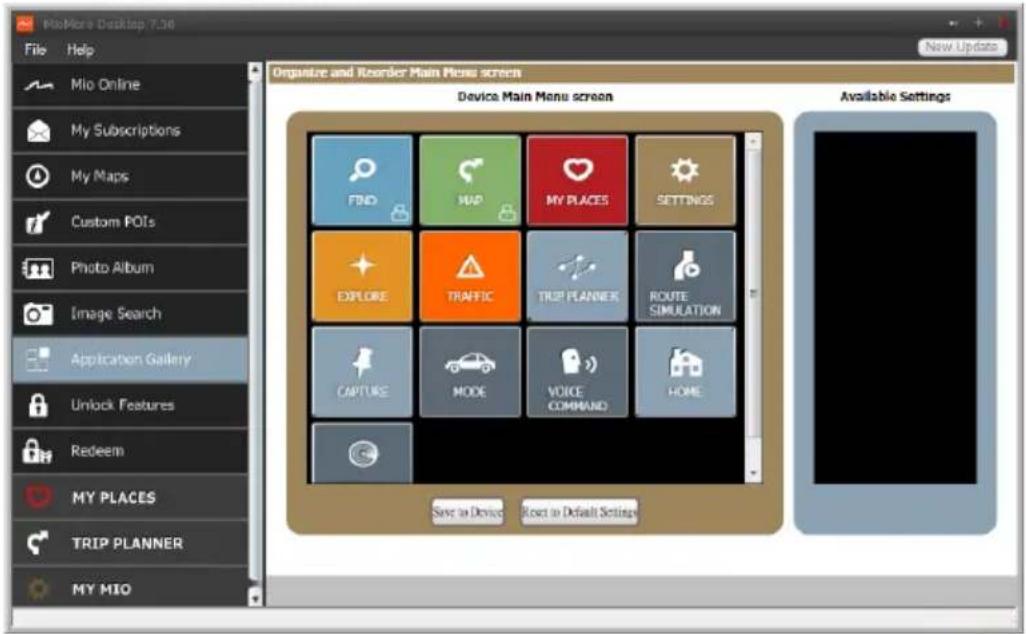This screenshot has height=634, width=1026.
Task: Select the HOME house tile
Action: (685, 372)
